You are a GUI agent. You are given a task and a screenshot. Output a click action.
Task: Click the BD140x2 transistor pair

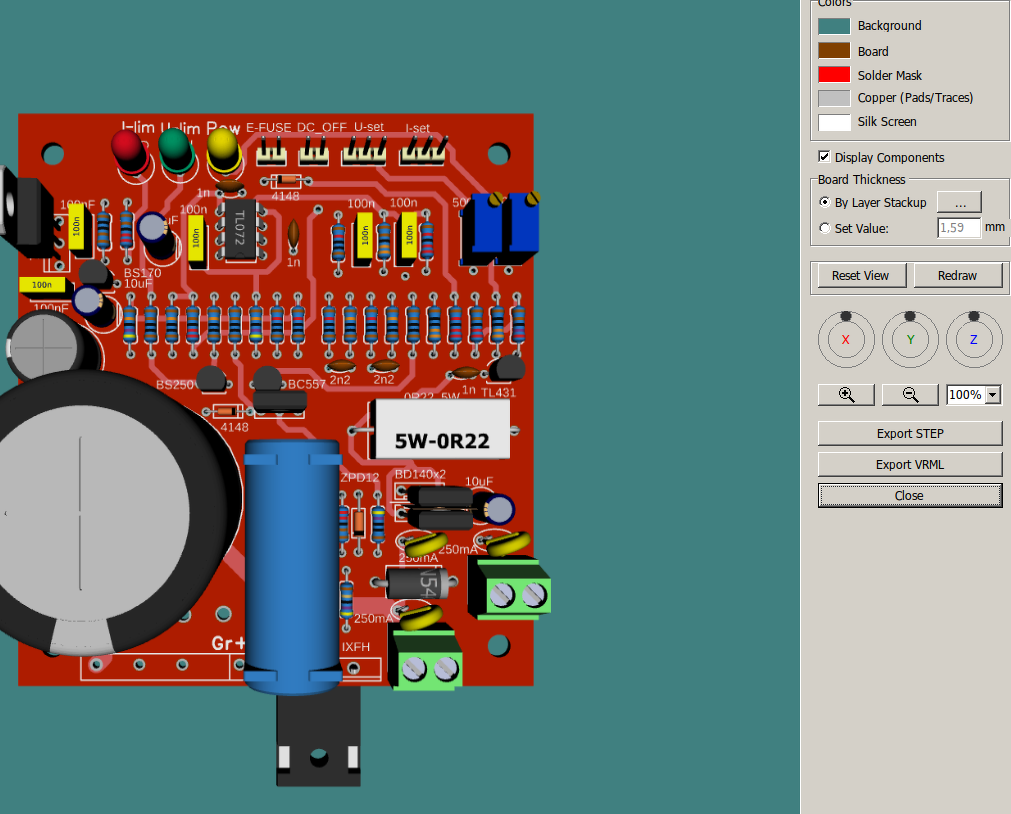coord(440,508)
